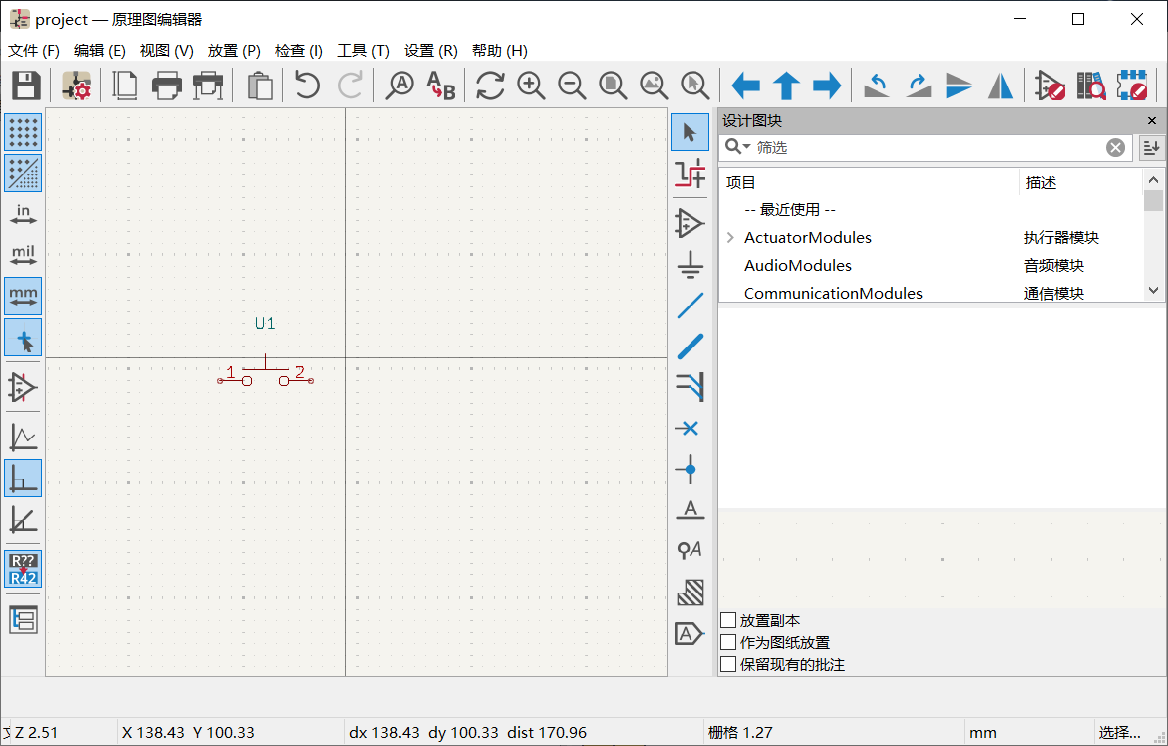Click the Save icon in the toolbar
The width and height of the screenshot is (1168, 746).
tap(25, 86)
